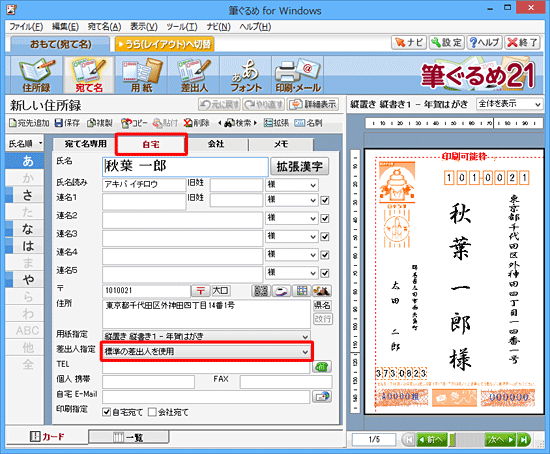Click the ヘルプ help button at top right
This screenshot has width=550, height=454.
coord(484,42)
